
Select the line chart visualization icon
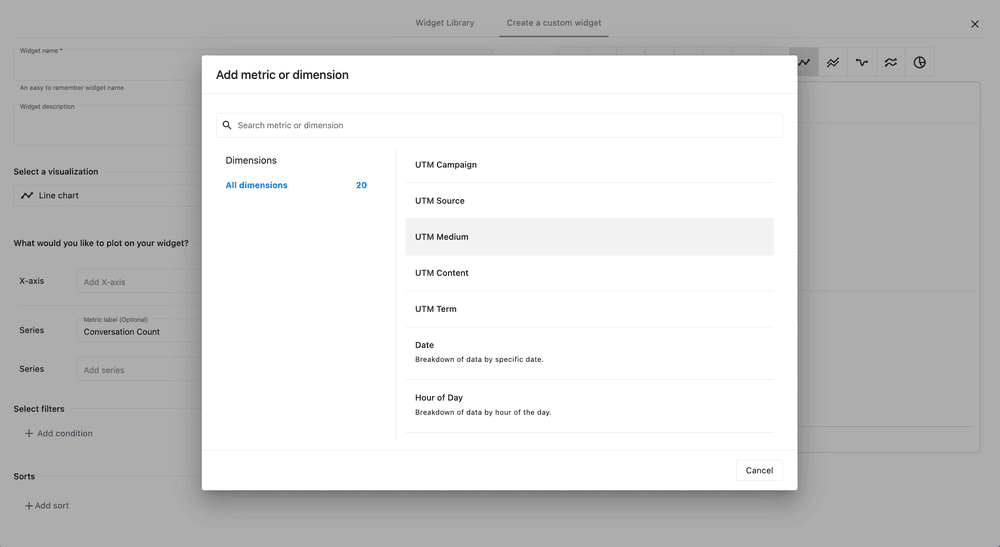tap(804, 62)
